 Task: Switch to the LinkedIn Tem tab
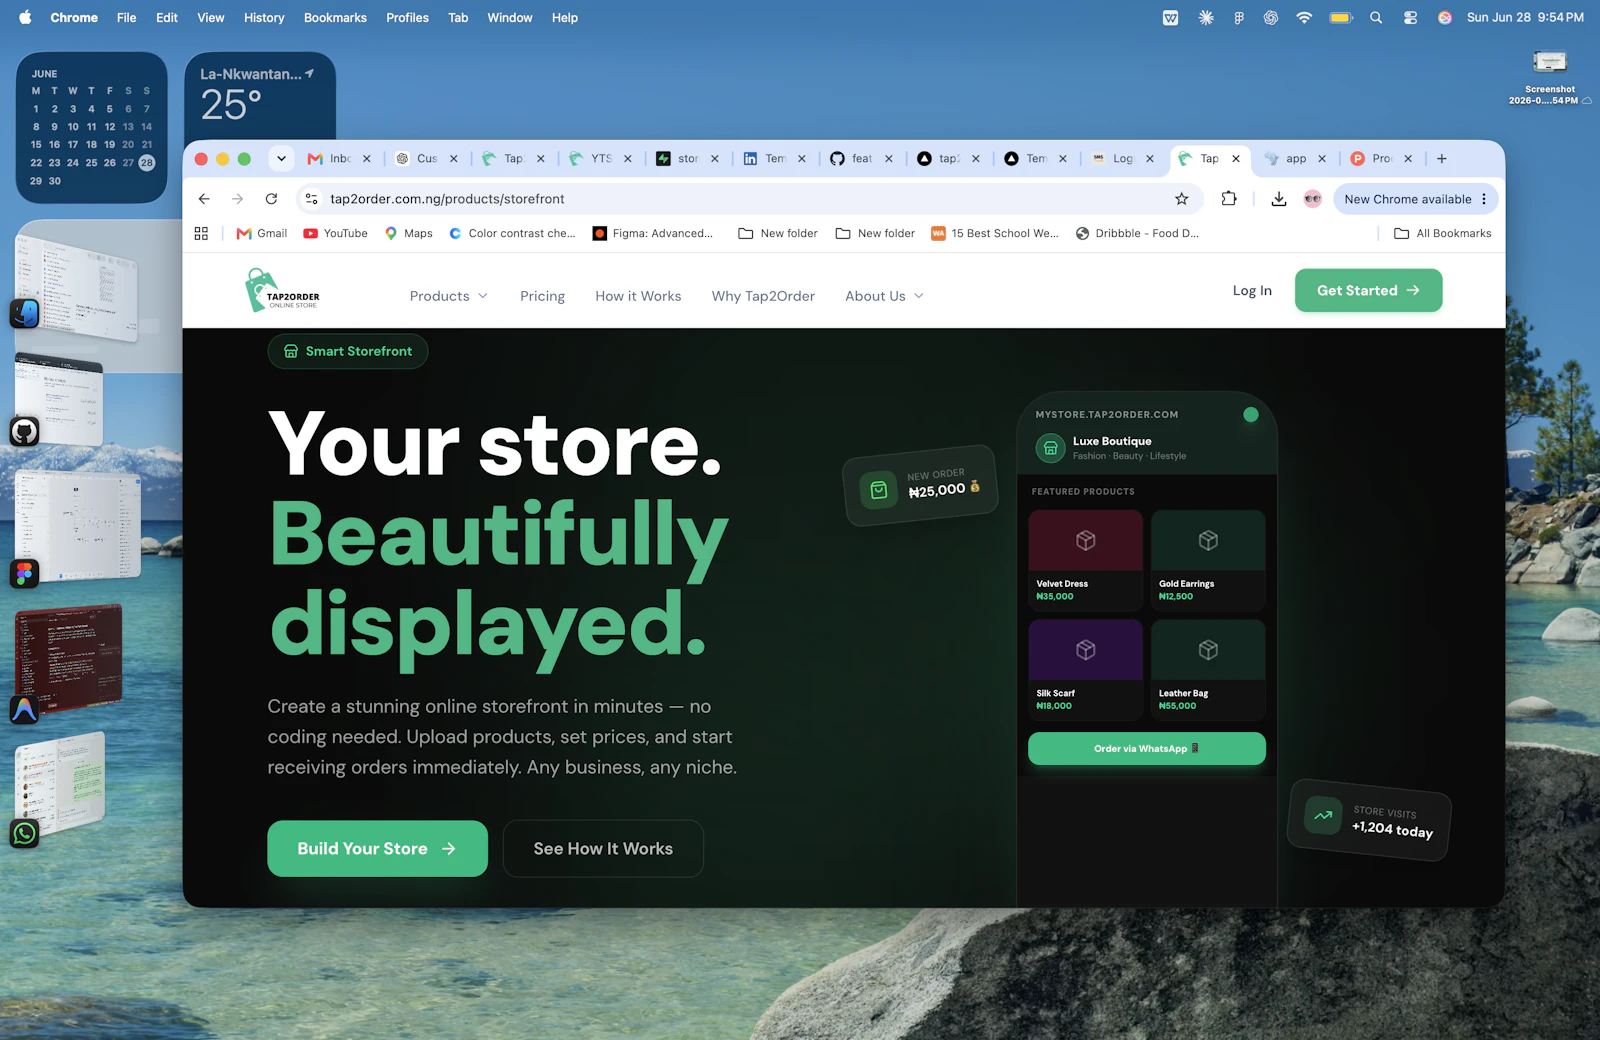[773, 158]
